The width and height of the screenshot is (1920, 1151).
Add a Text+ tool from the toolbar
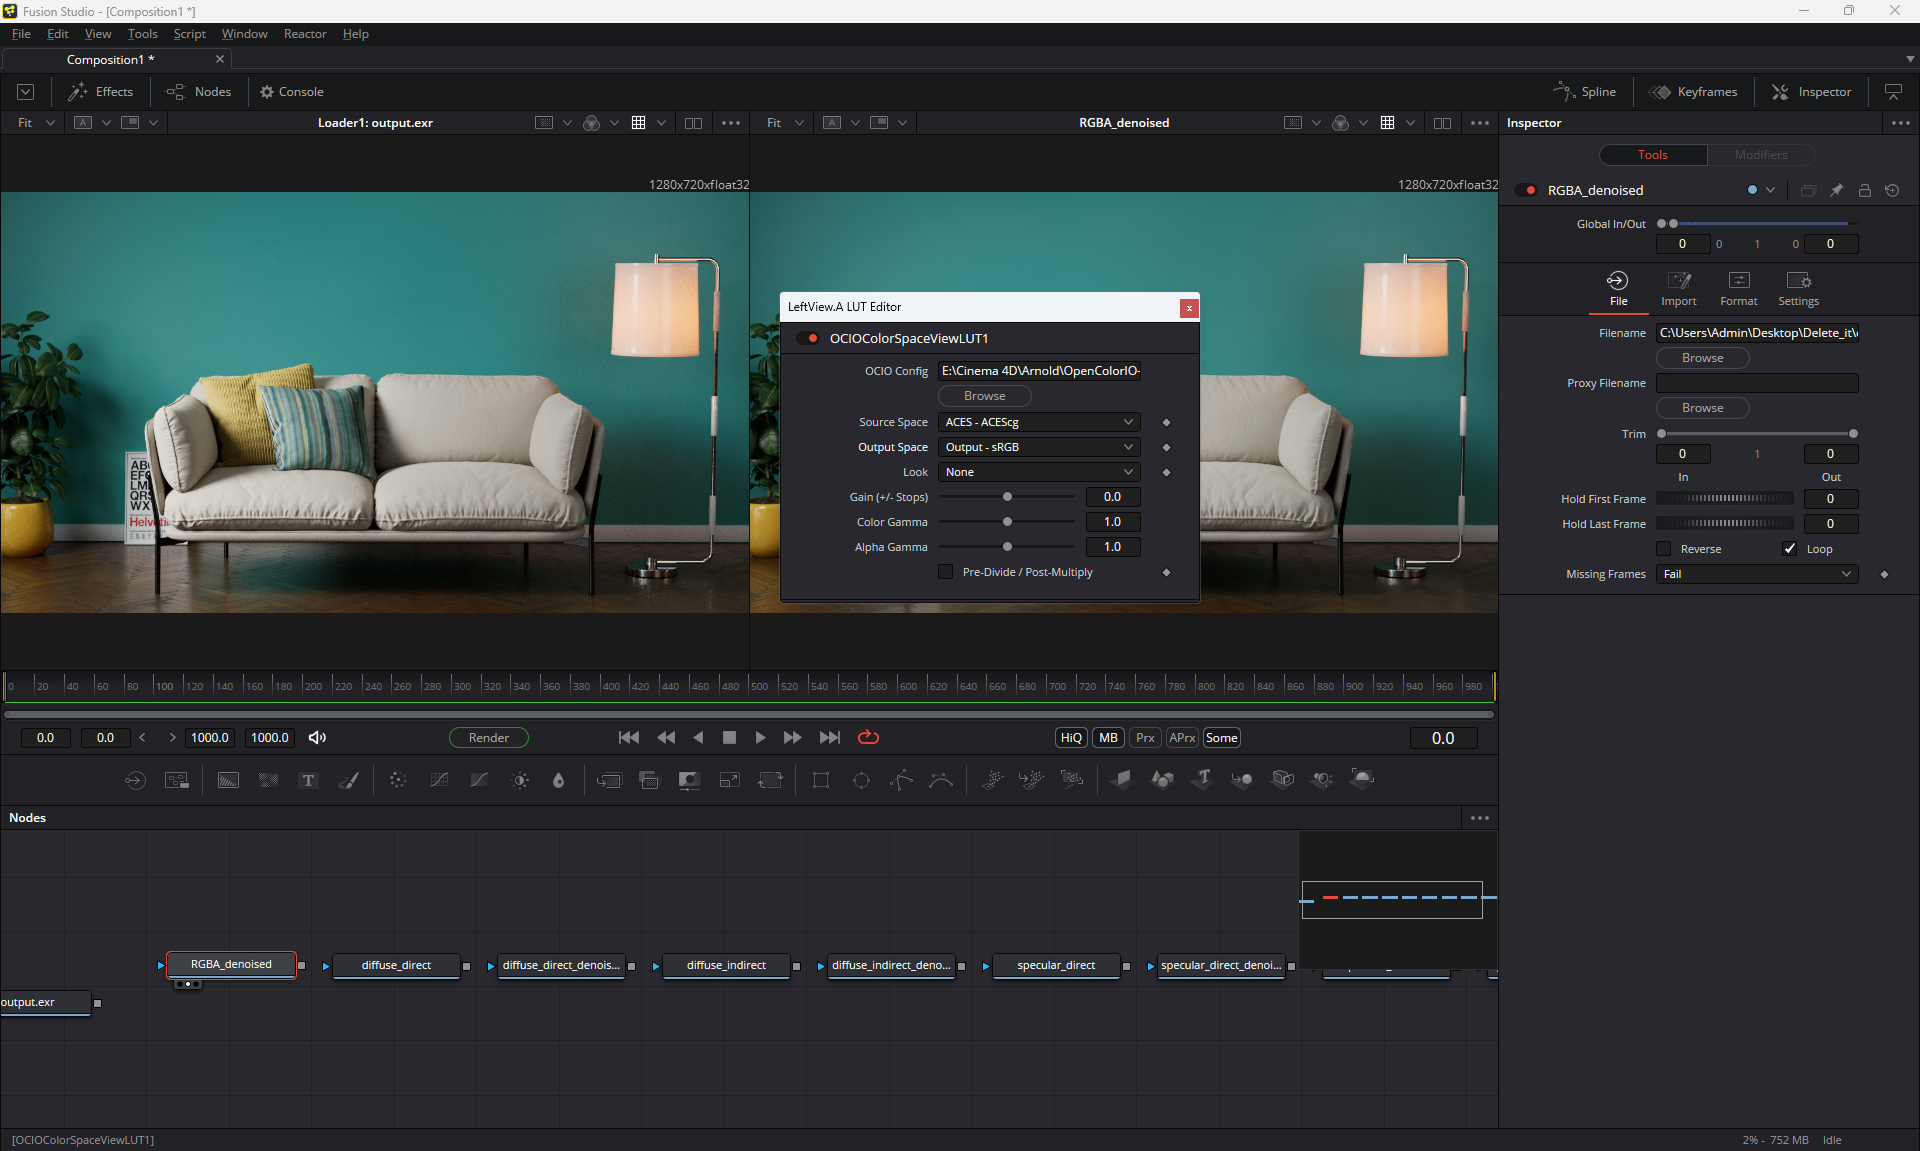point(308,780)
